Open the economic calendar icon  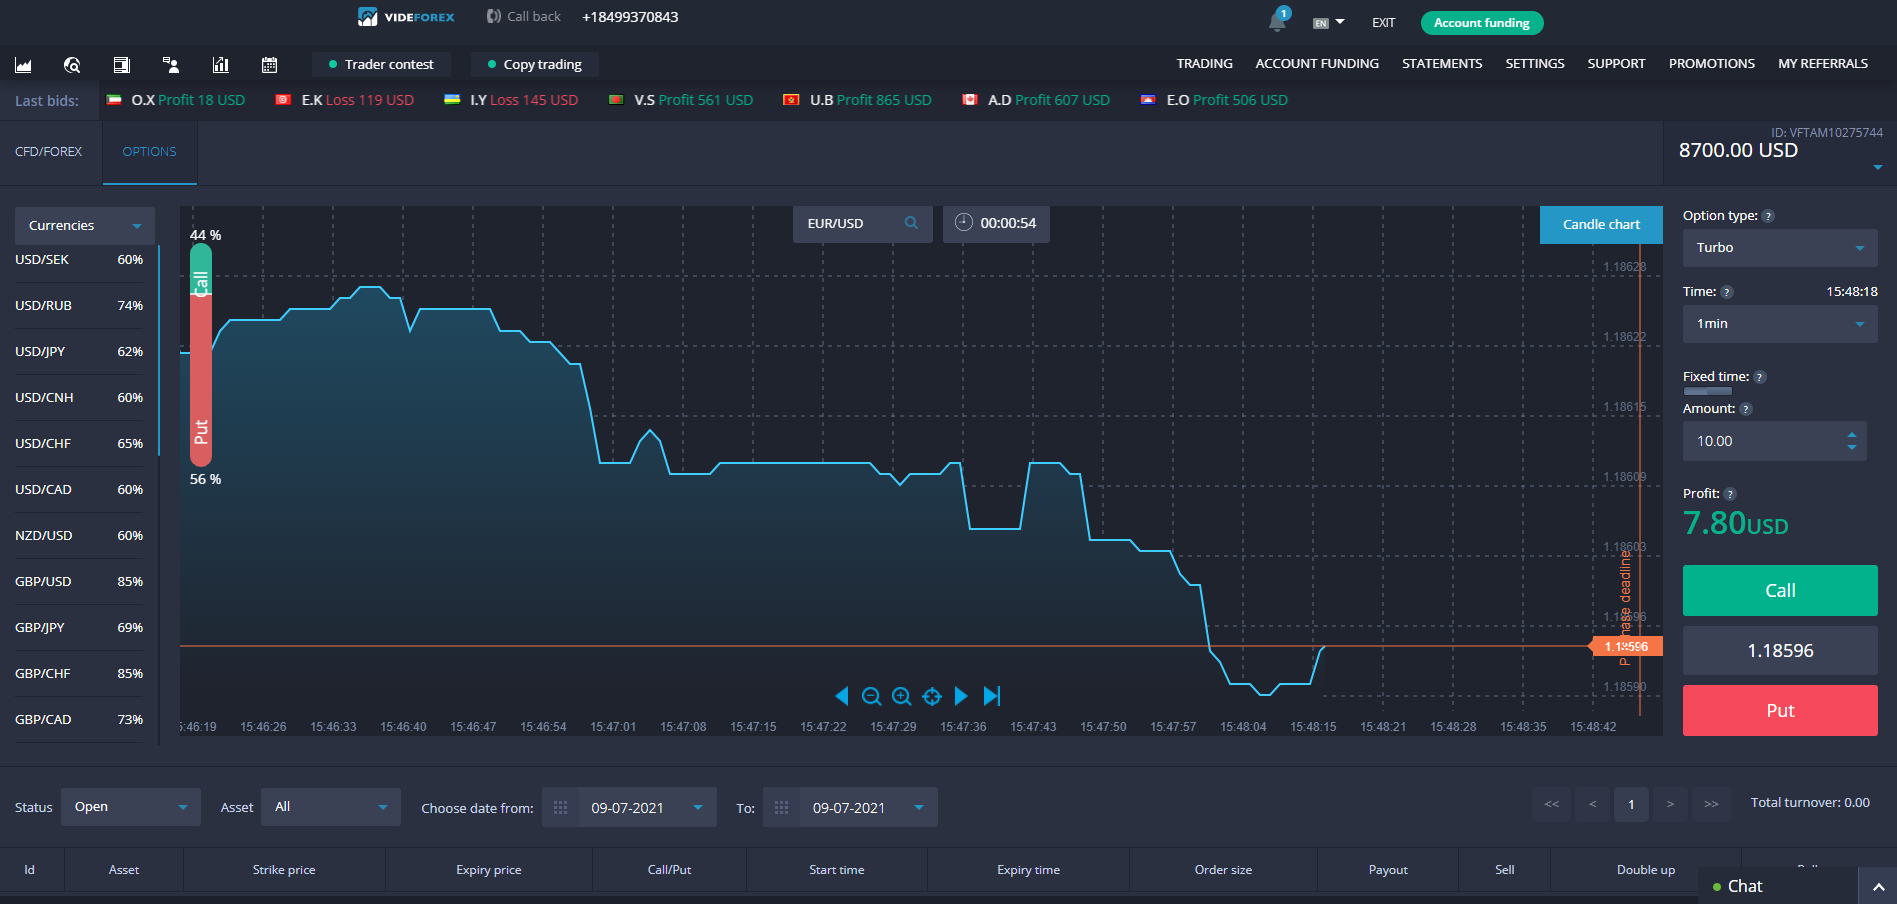coord(269,65)
